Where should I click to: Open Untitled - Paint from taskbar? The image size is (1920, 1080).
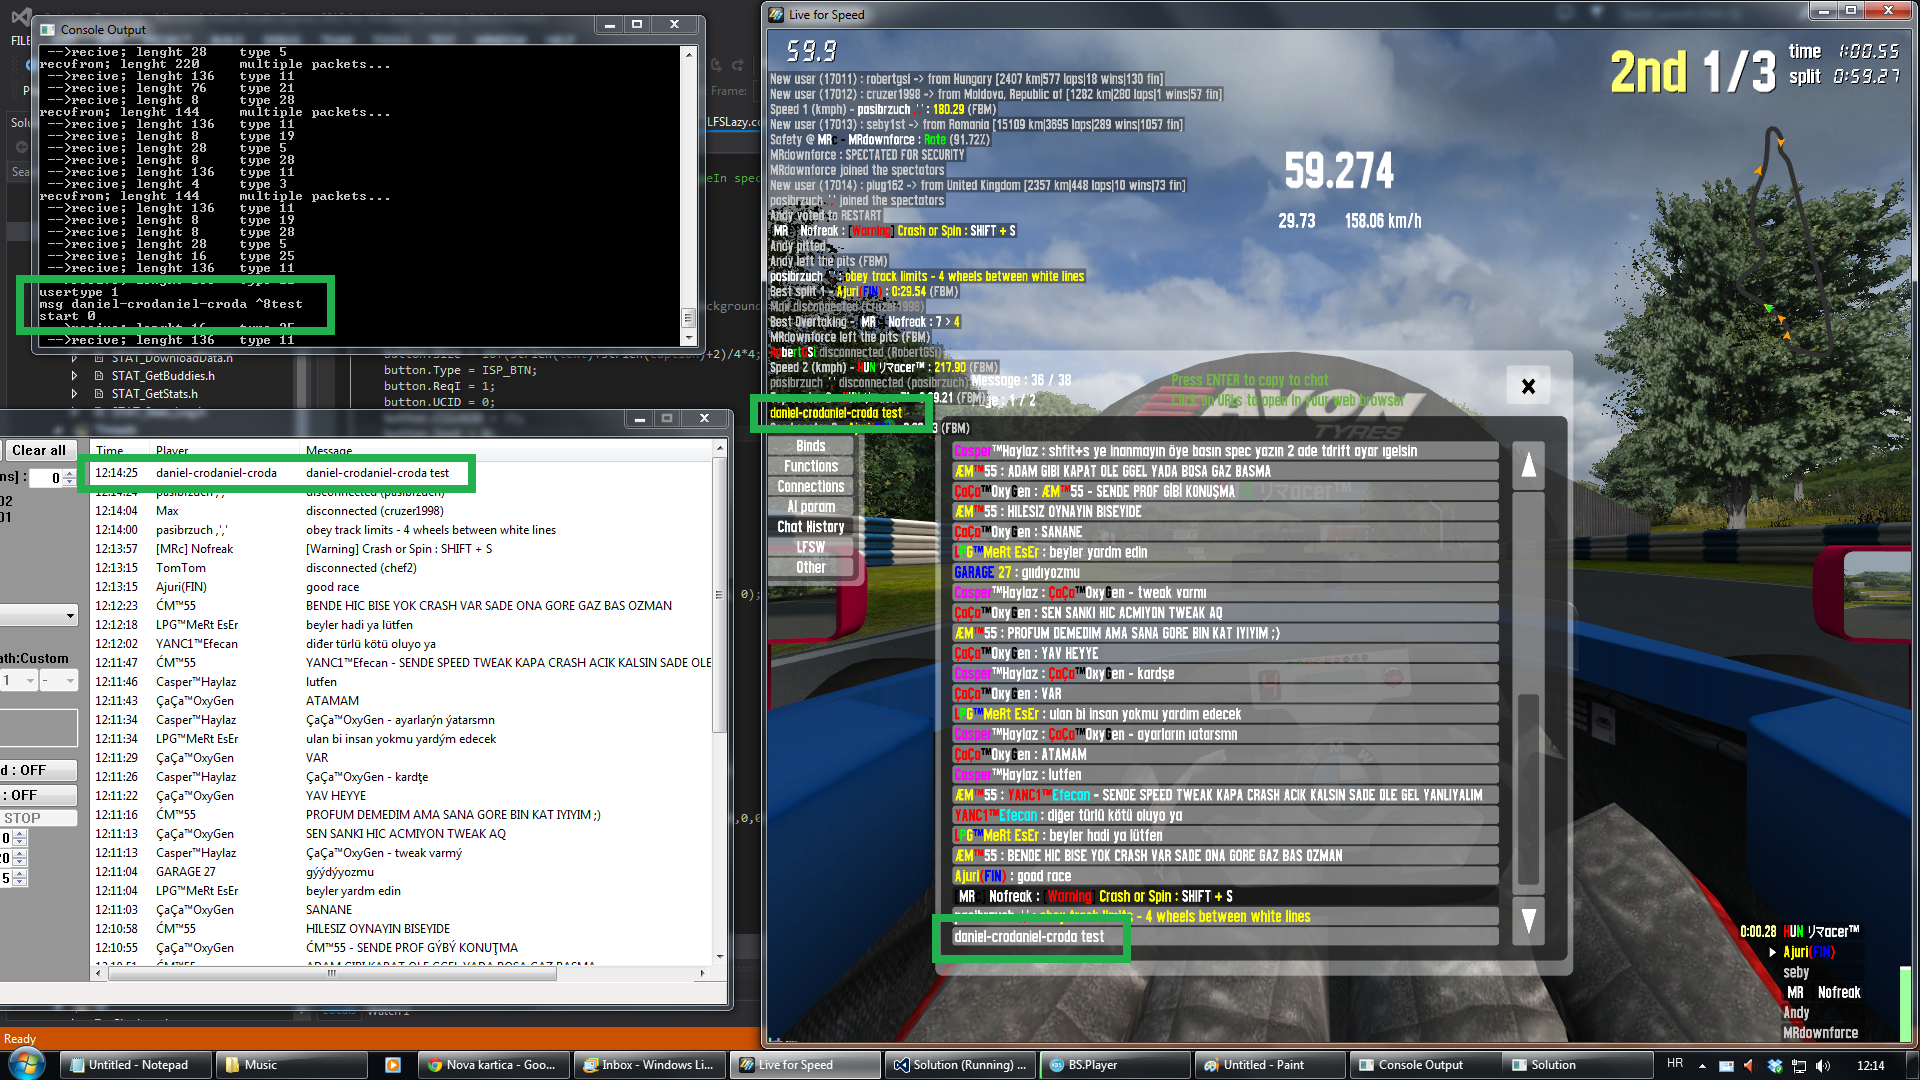pyautogui.click(x=1265, y=1065)
